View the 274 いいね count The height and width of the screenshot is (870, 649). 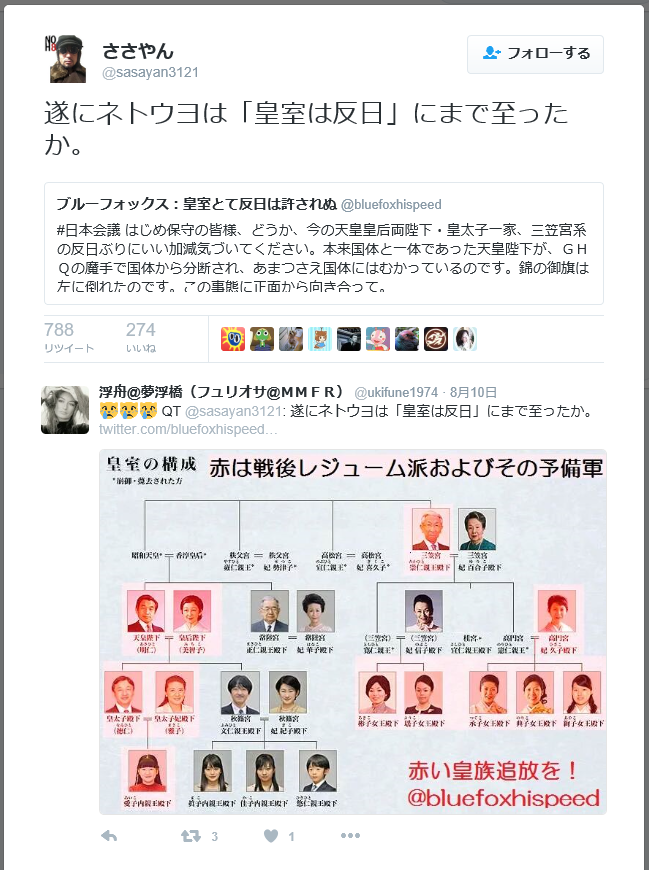(x=141, y=337)
